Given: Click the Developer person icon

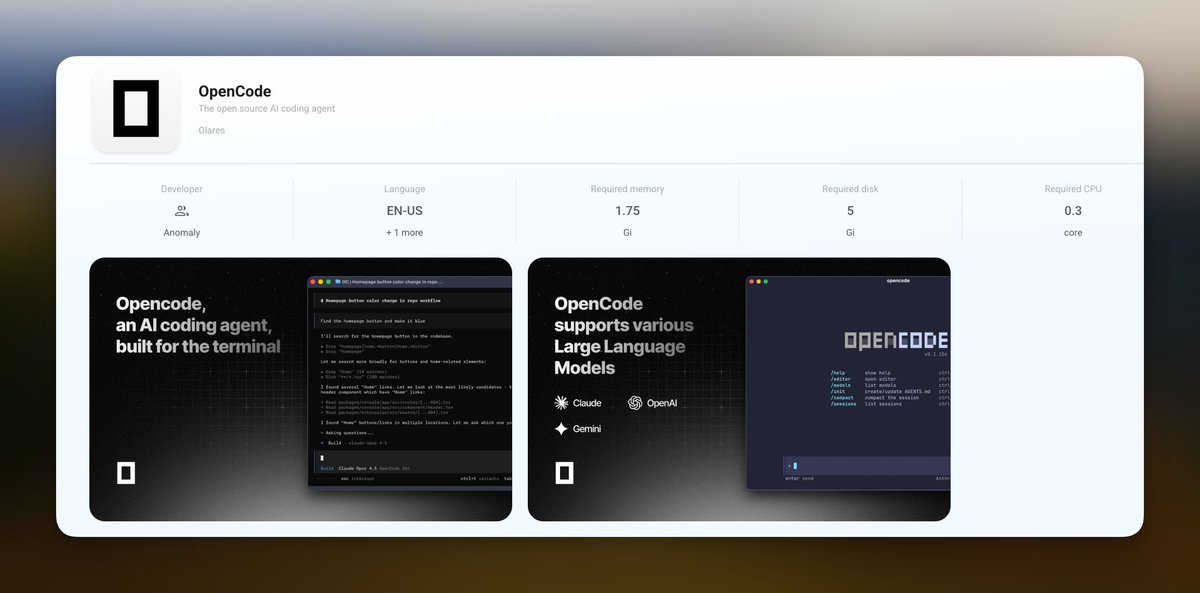Looking at the screenshot, I should coord(182,211).
